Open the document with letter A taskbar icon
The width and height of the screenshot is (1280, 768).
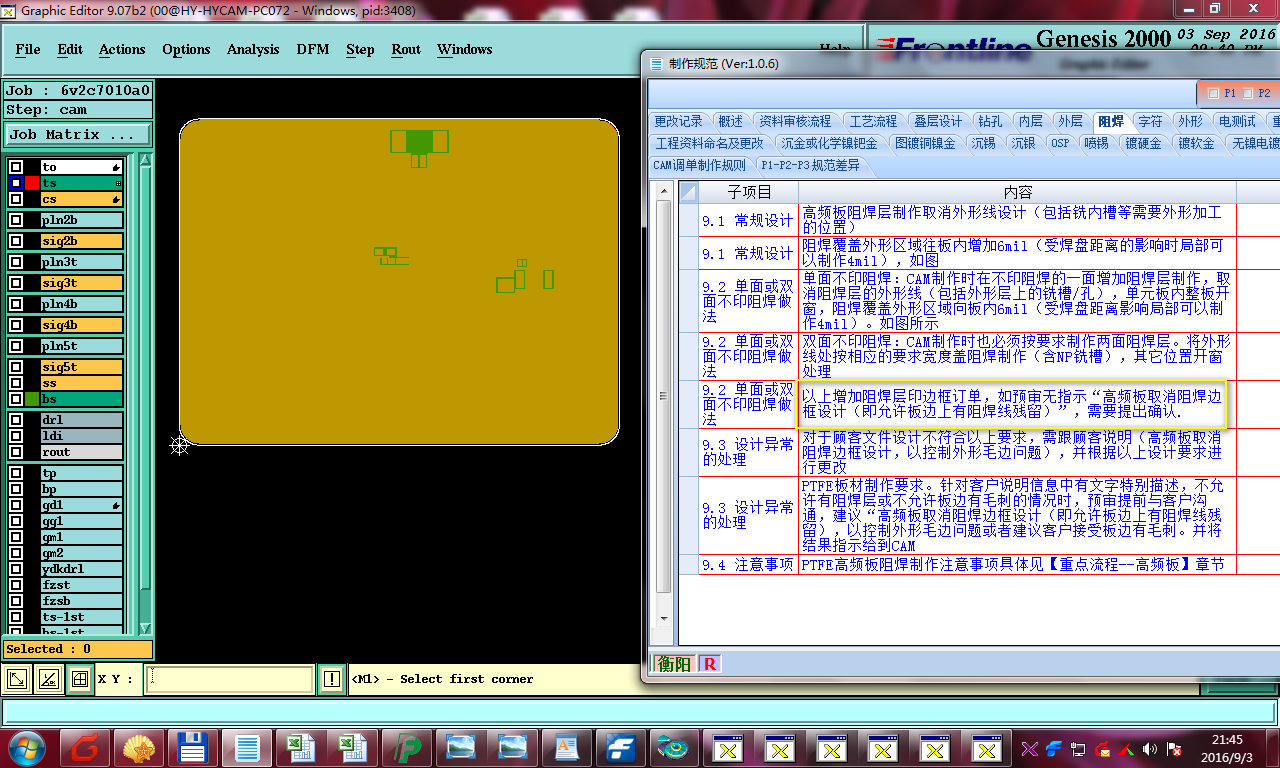pos(566,748)
